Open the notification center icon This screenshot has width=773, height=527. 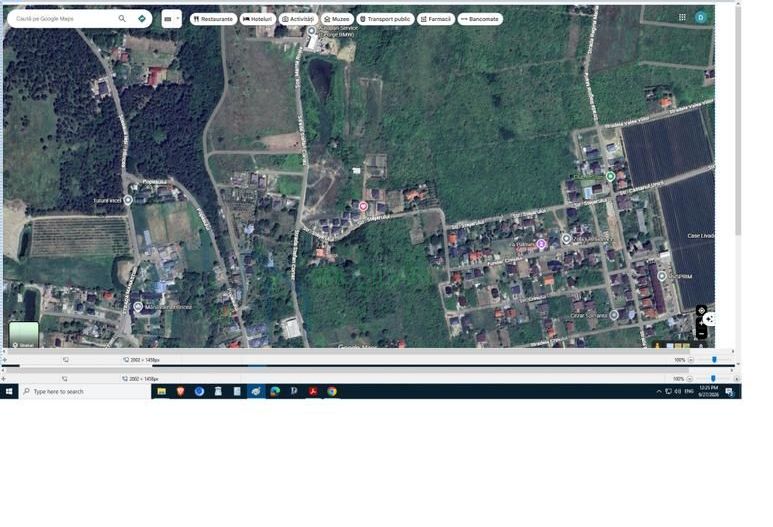[x=729, y=391]
